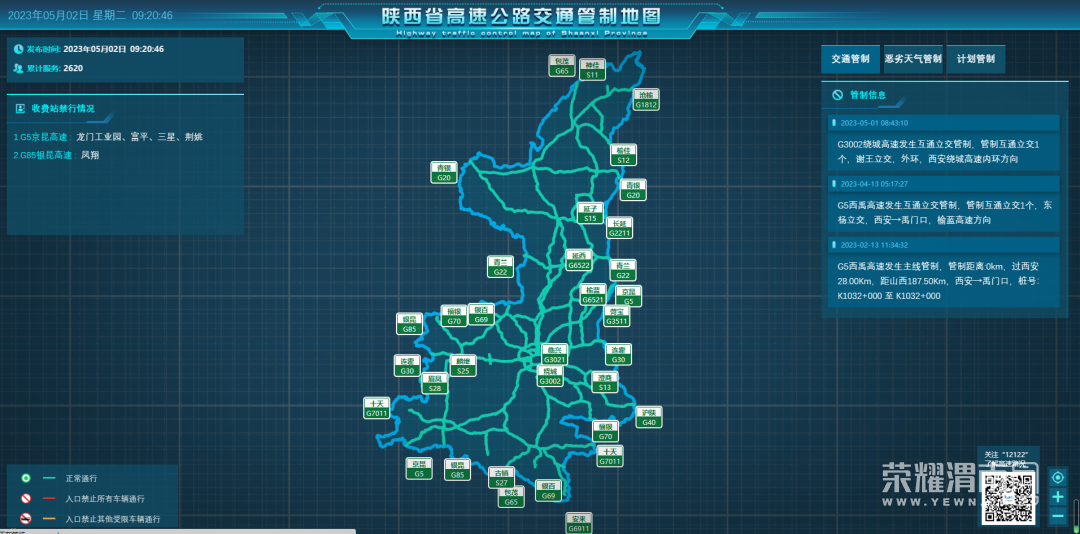Select the 十天 G7011 shield on western edge
Screen dimensions: 1080x534
tap(377, 408)
